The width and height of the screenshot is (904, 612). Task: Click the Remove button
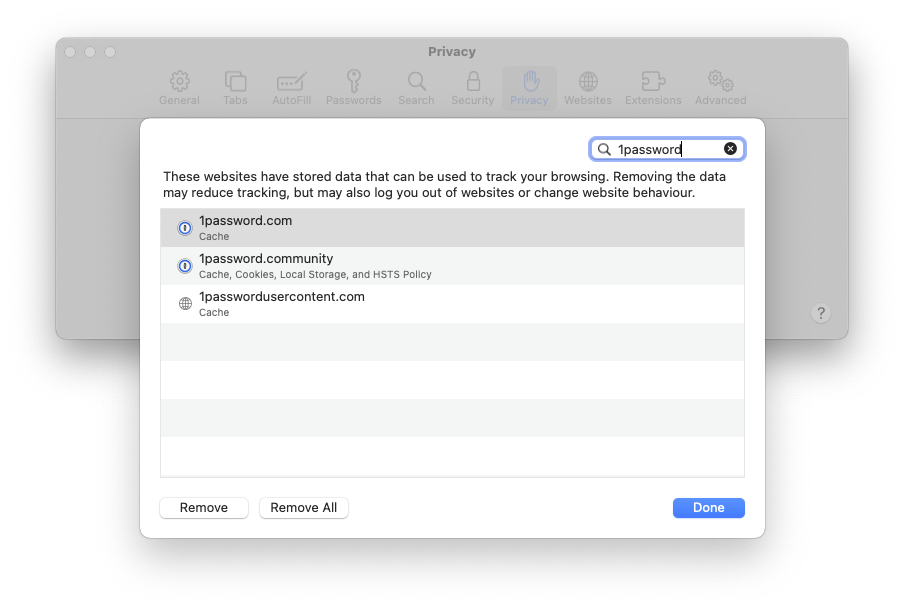pos(204,508)
